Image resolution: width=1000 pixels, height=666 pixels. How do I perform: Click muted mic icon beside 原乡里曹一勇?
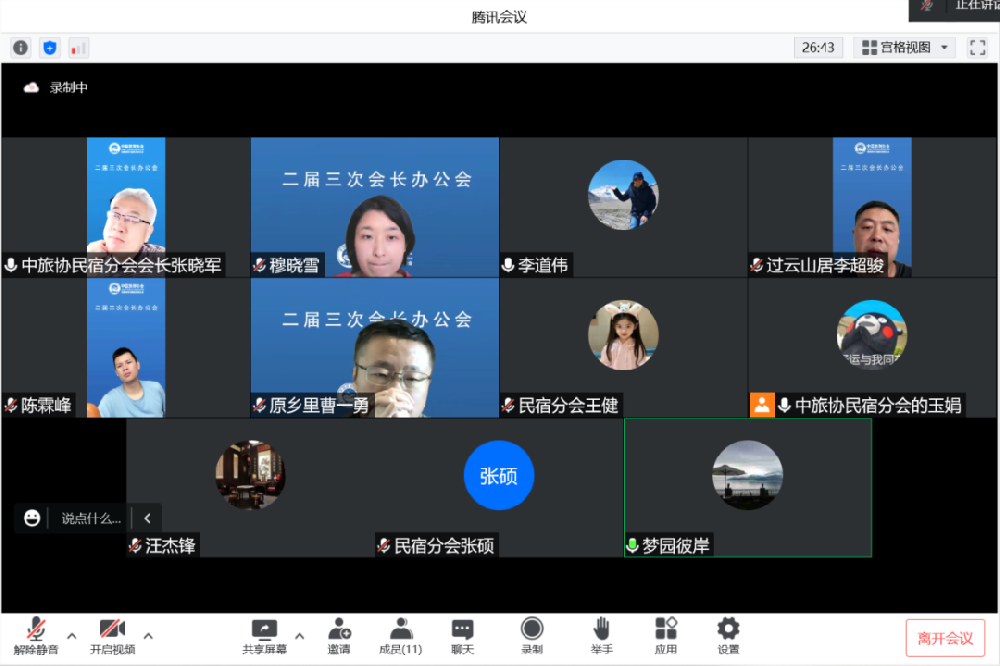(x=260, y=405)
